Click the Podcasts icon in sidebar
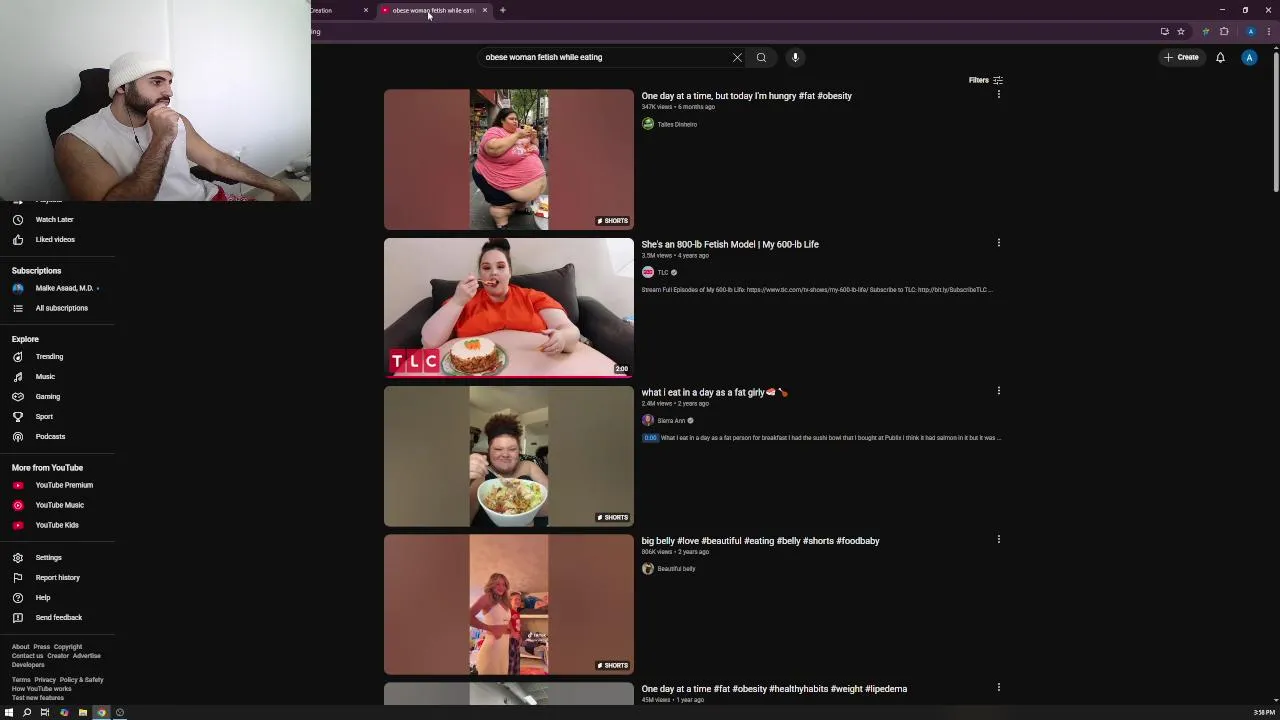The height and width of the screenshot is (720, 1280). coord(17,436)
